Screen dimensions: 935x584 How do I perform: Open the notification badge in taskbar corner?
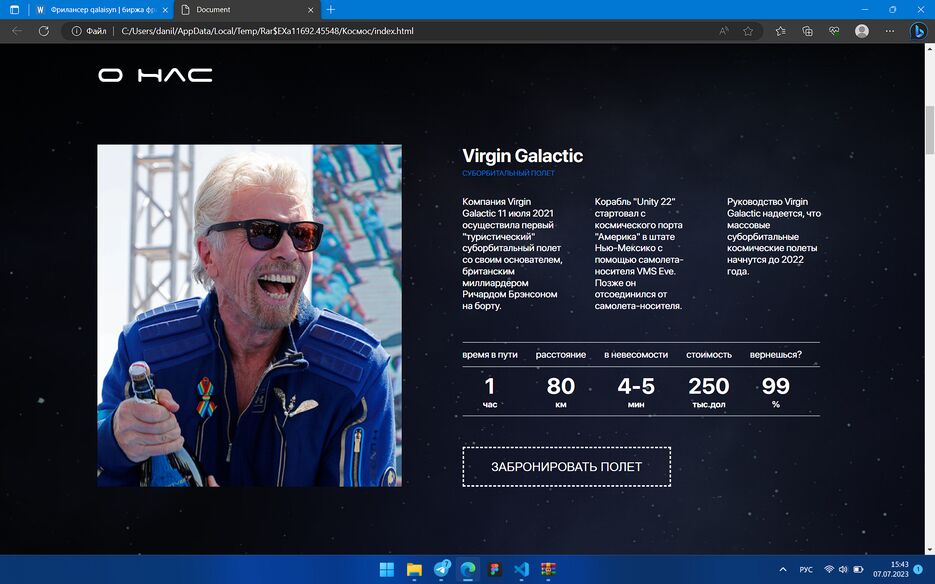pos(918,570)
